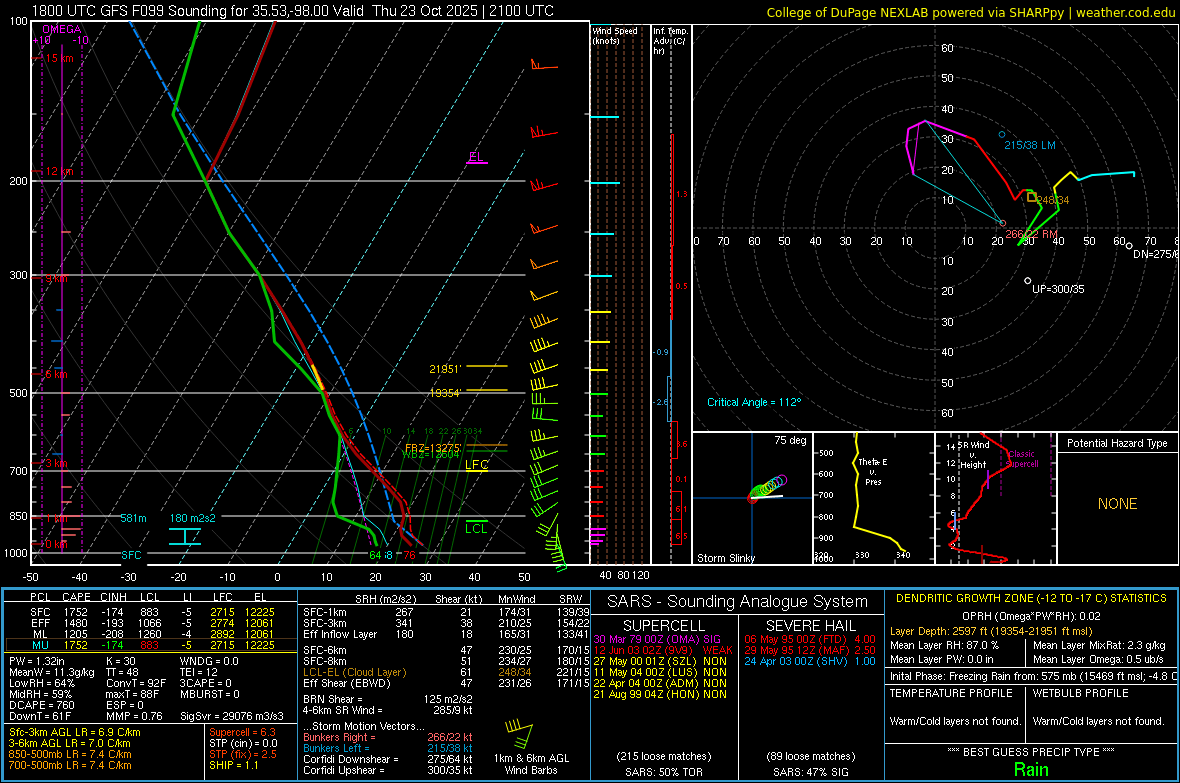
Task: Click the SARS: 50% TOR text
Action: click(x=663, y=772)
